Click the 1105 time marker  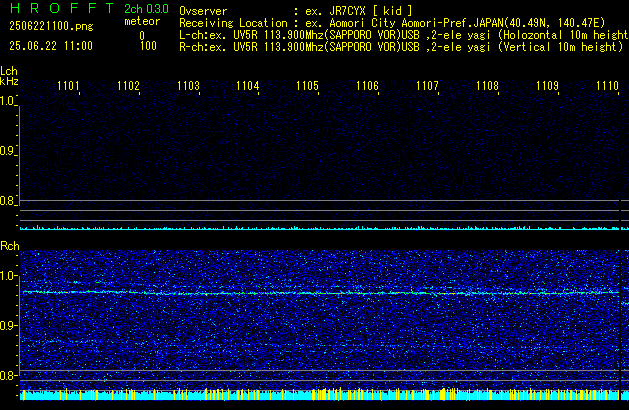[x=307, y=86]
